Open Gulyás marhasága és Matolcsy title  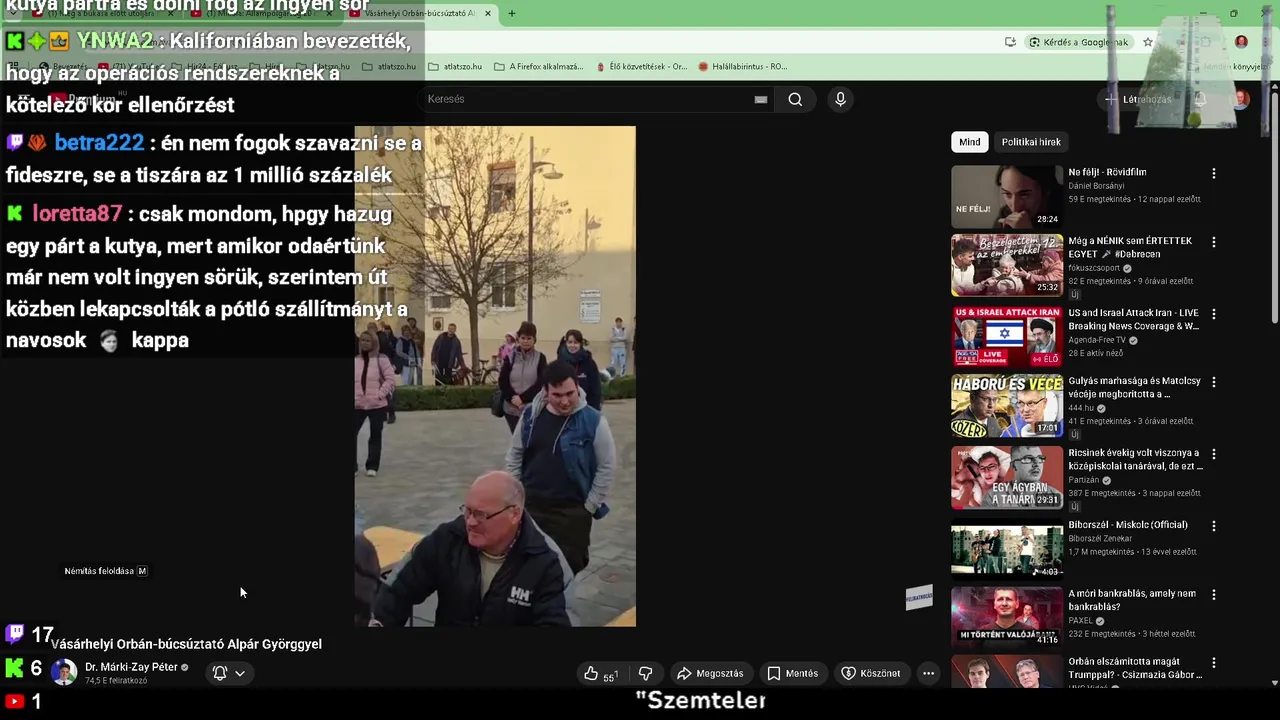tap(1134, 388)
